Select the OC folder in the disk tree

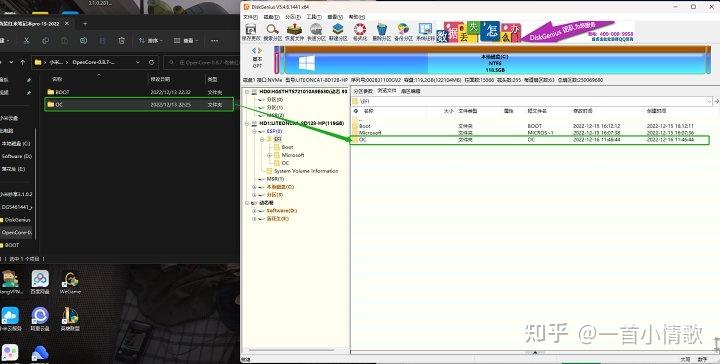coord(281,163)
